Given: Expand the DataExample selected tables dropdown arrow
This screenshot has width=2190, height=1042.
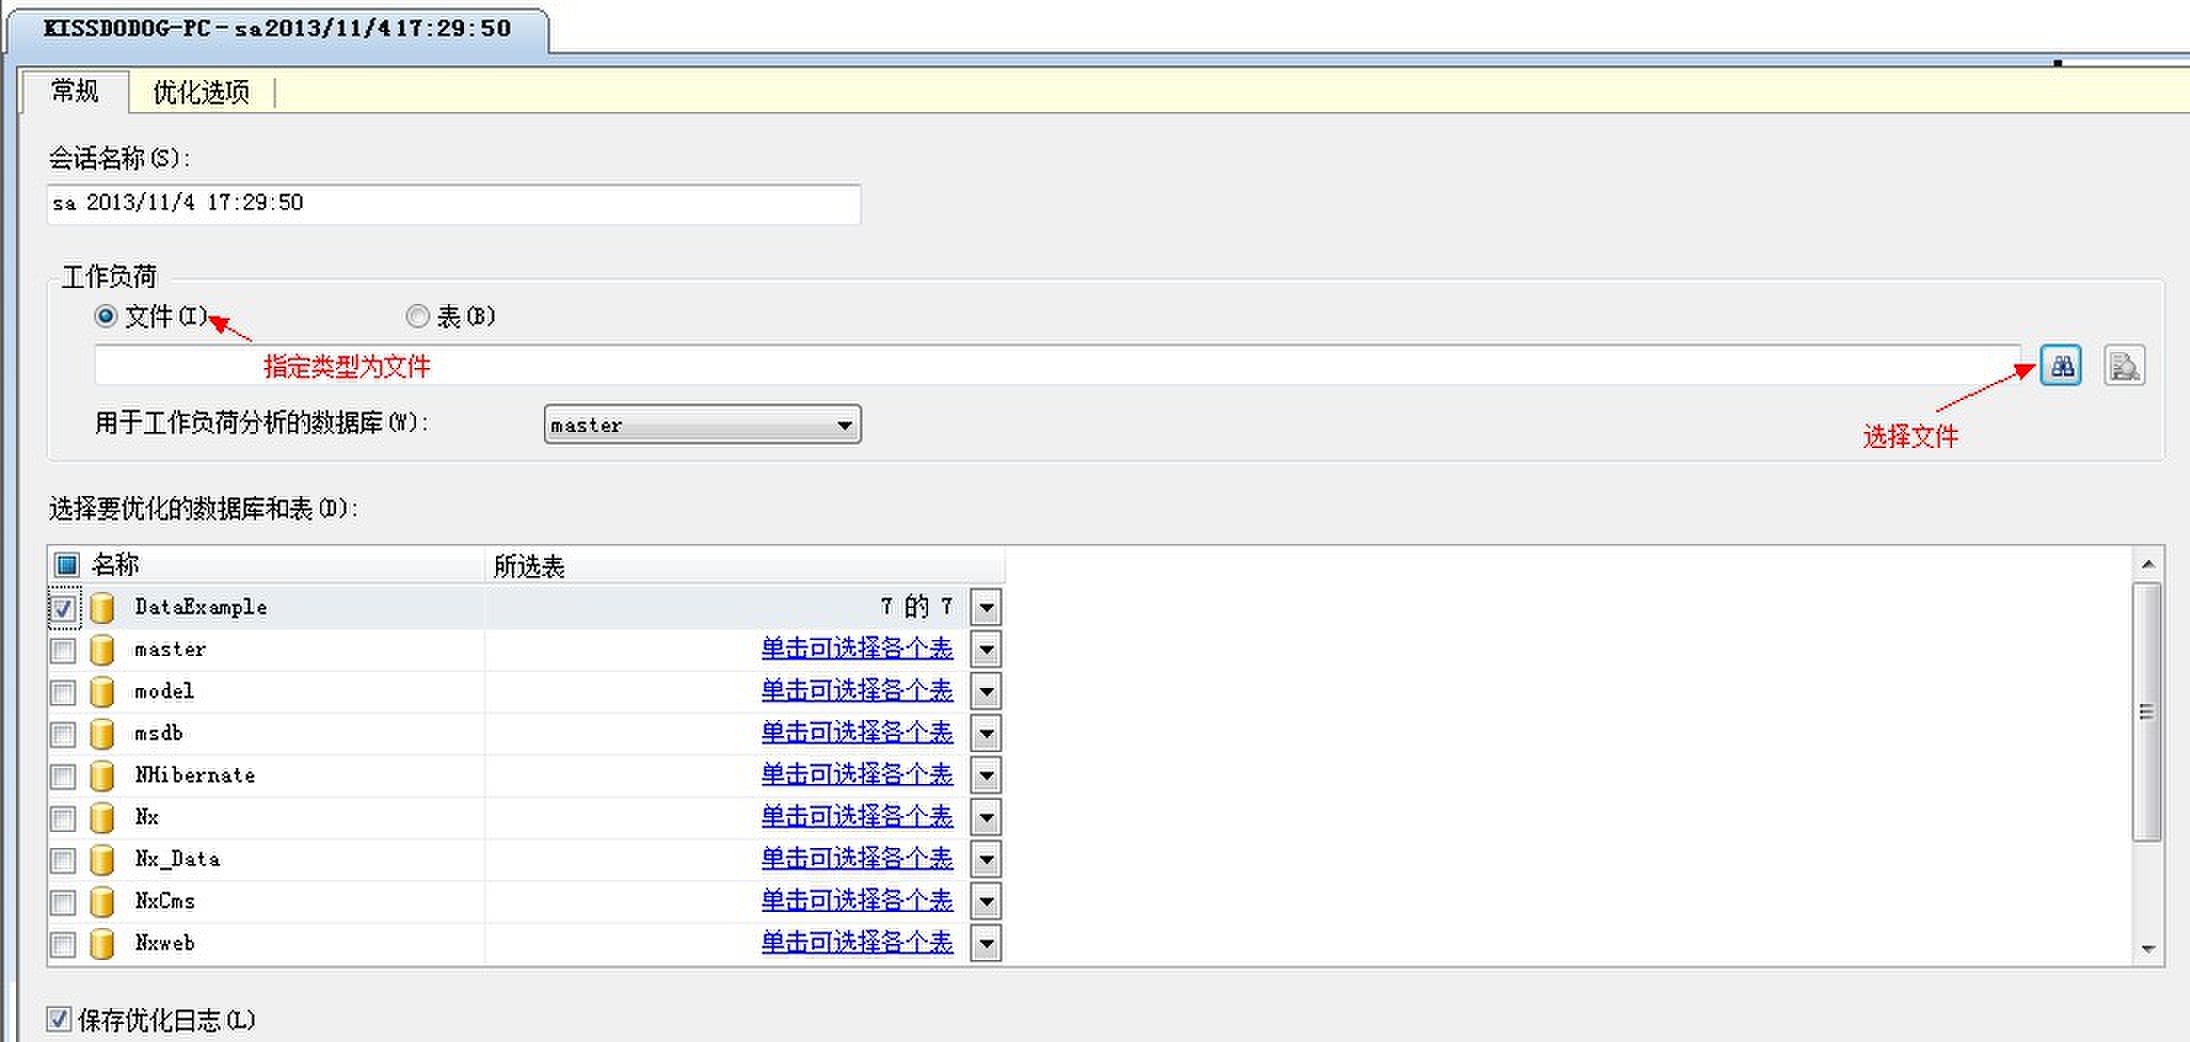Looking at the screenshot, I should [986, 607].
